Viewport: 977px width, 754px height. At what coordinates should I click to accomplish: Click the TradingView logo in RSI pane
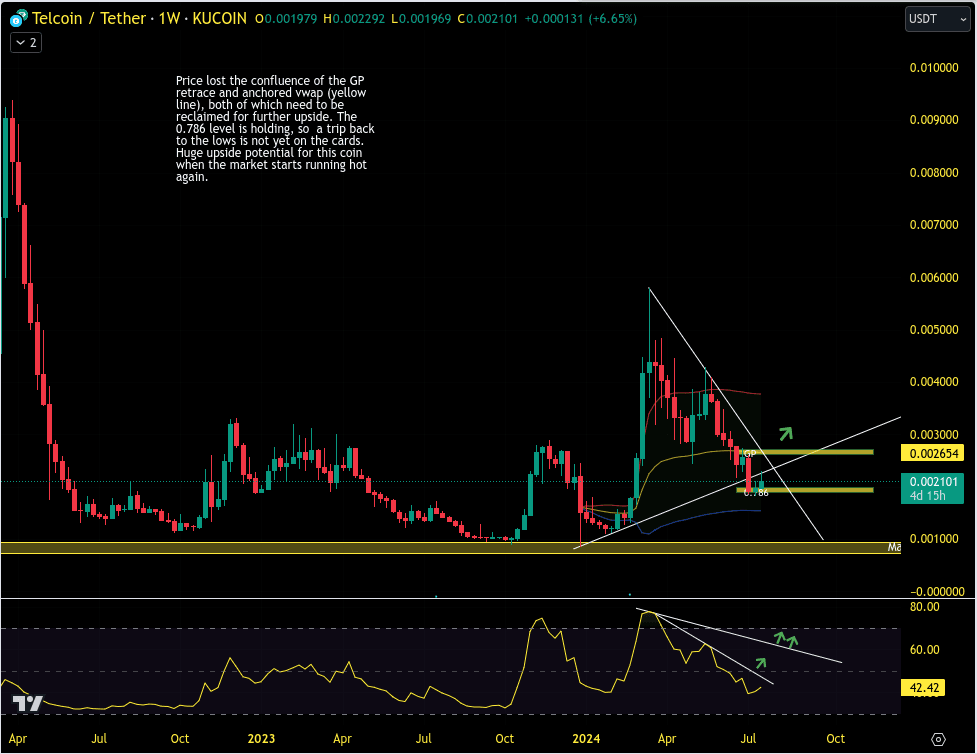(x=27, y=704)
